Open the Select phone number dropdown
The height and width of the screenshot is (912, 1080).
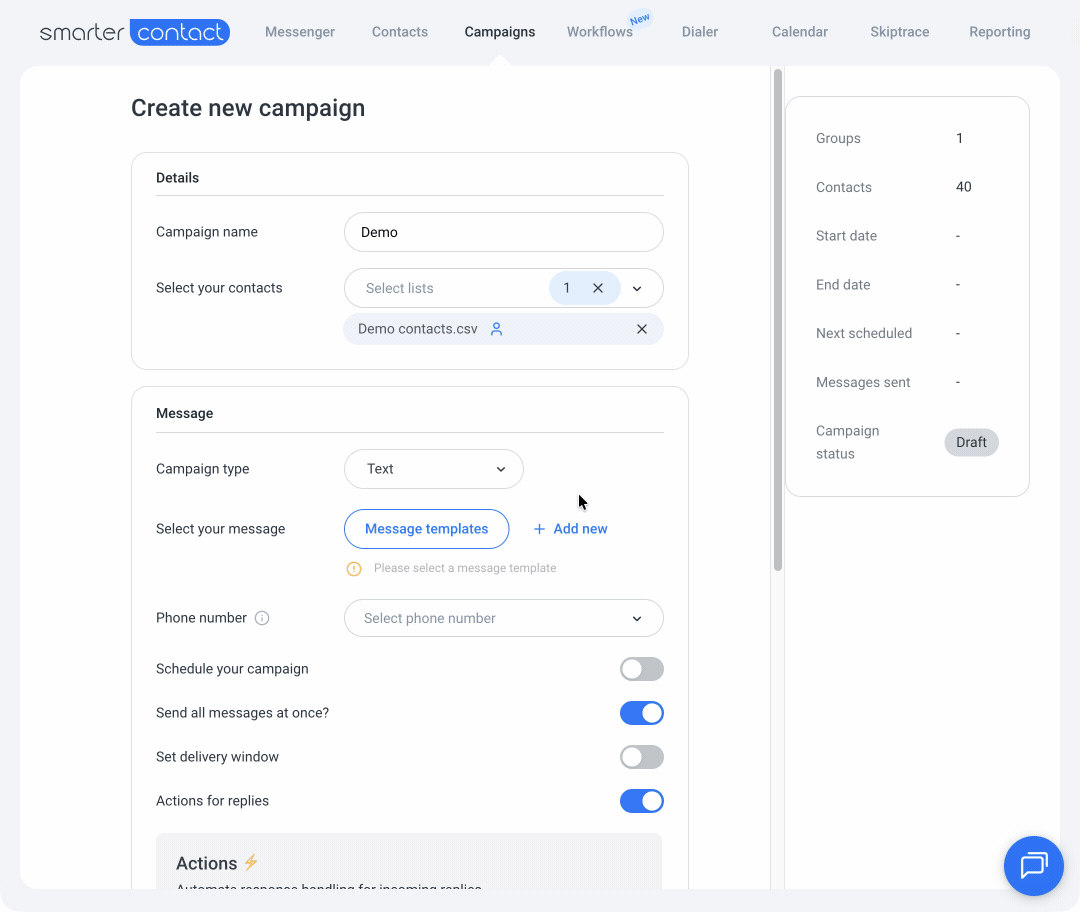click(x=503, y=618)
